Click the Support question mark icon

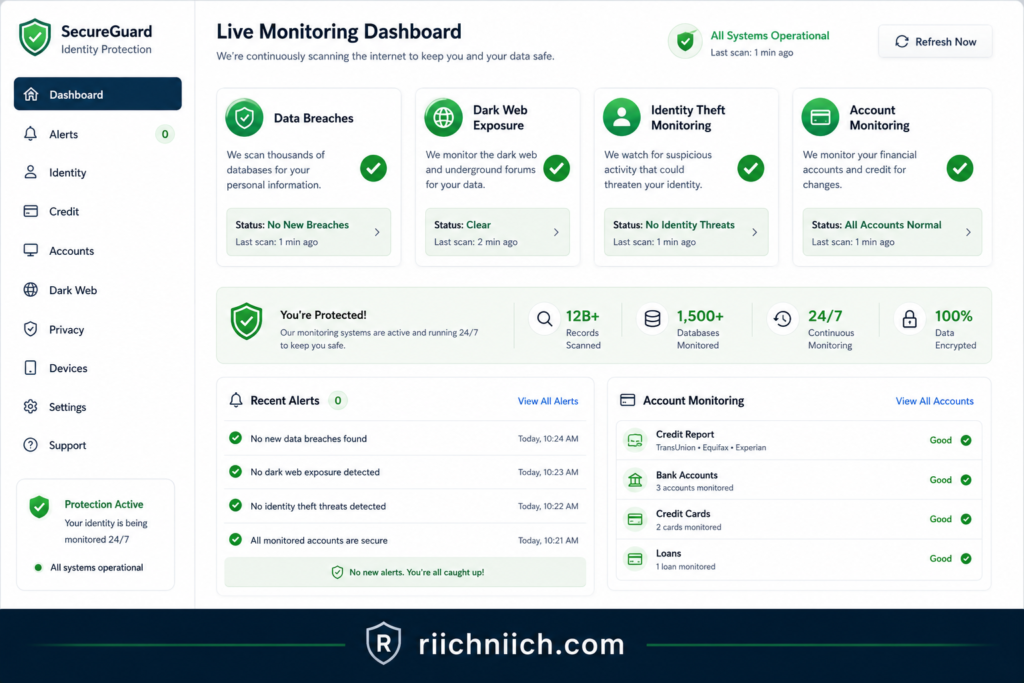(x=30, y=445)
